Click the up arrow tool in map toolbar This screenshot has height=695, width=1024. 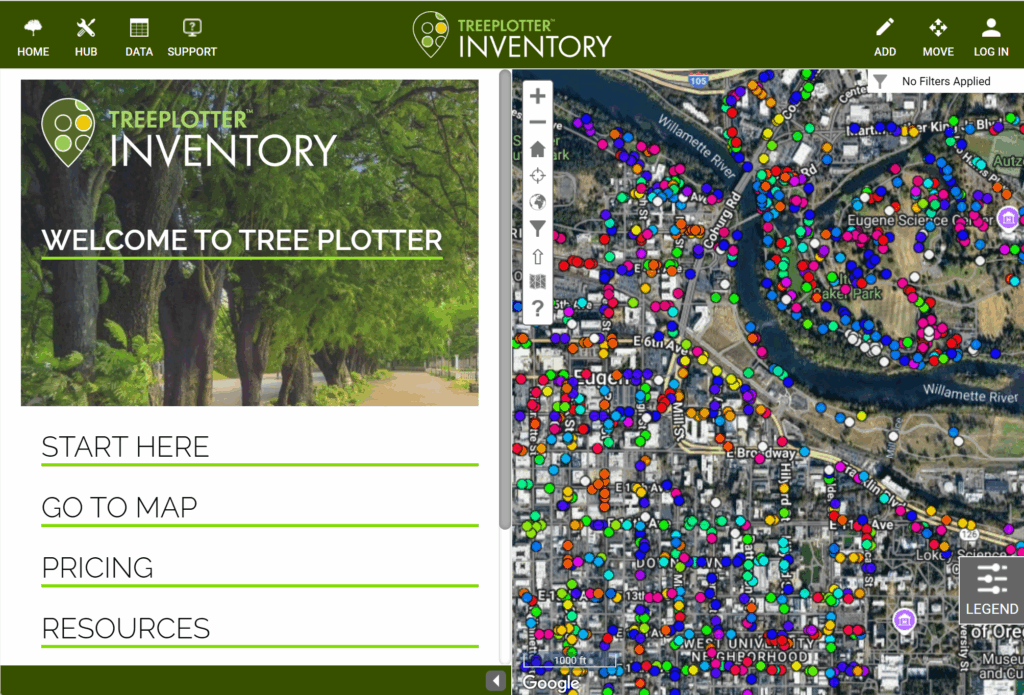[x=537, y=256]
